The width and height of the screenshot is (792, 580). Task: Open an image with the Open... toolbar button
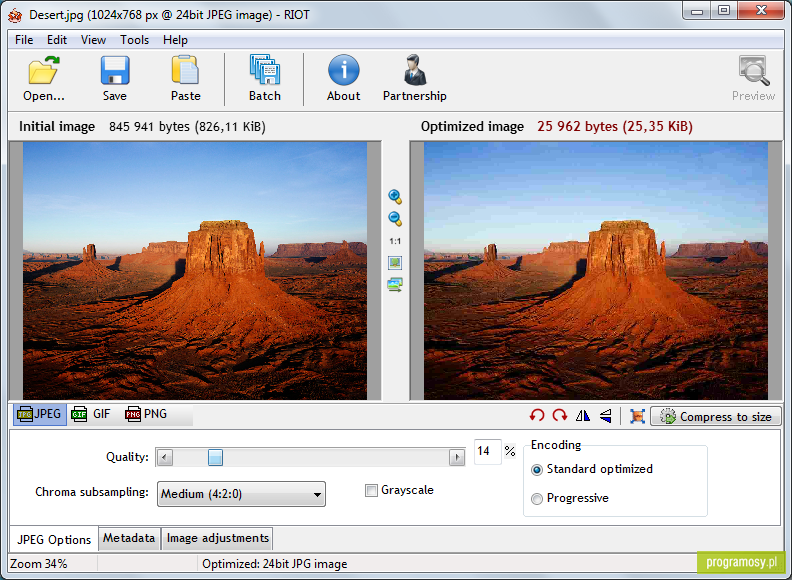coord(43,78)
